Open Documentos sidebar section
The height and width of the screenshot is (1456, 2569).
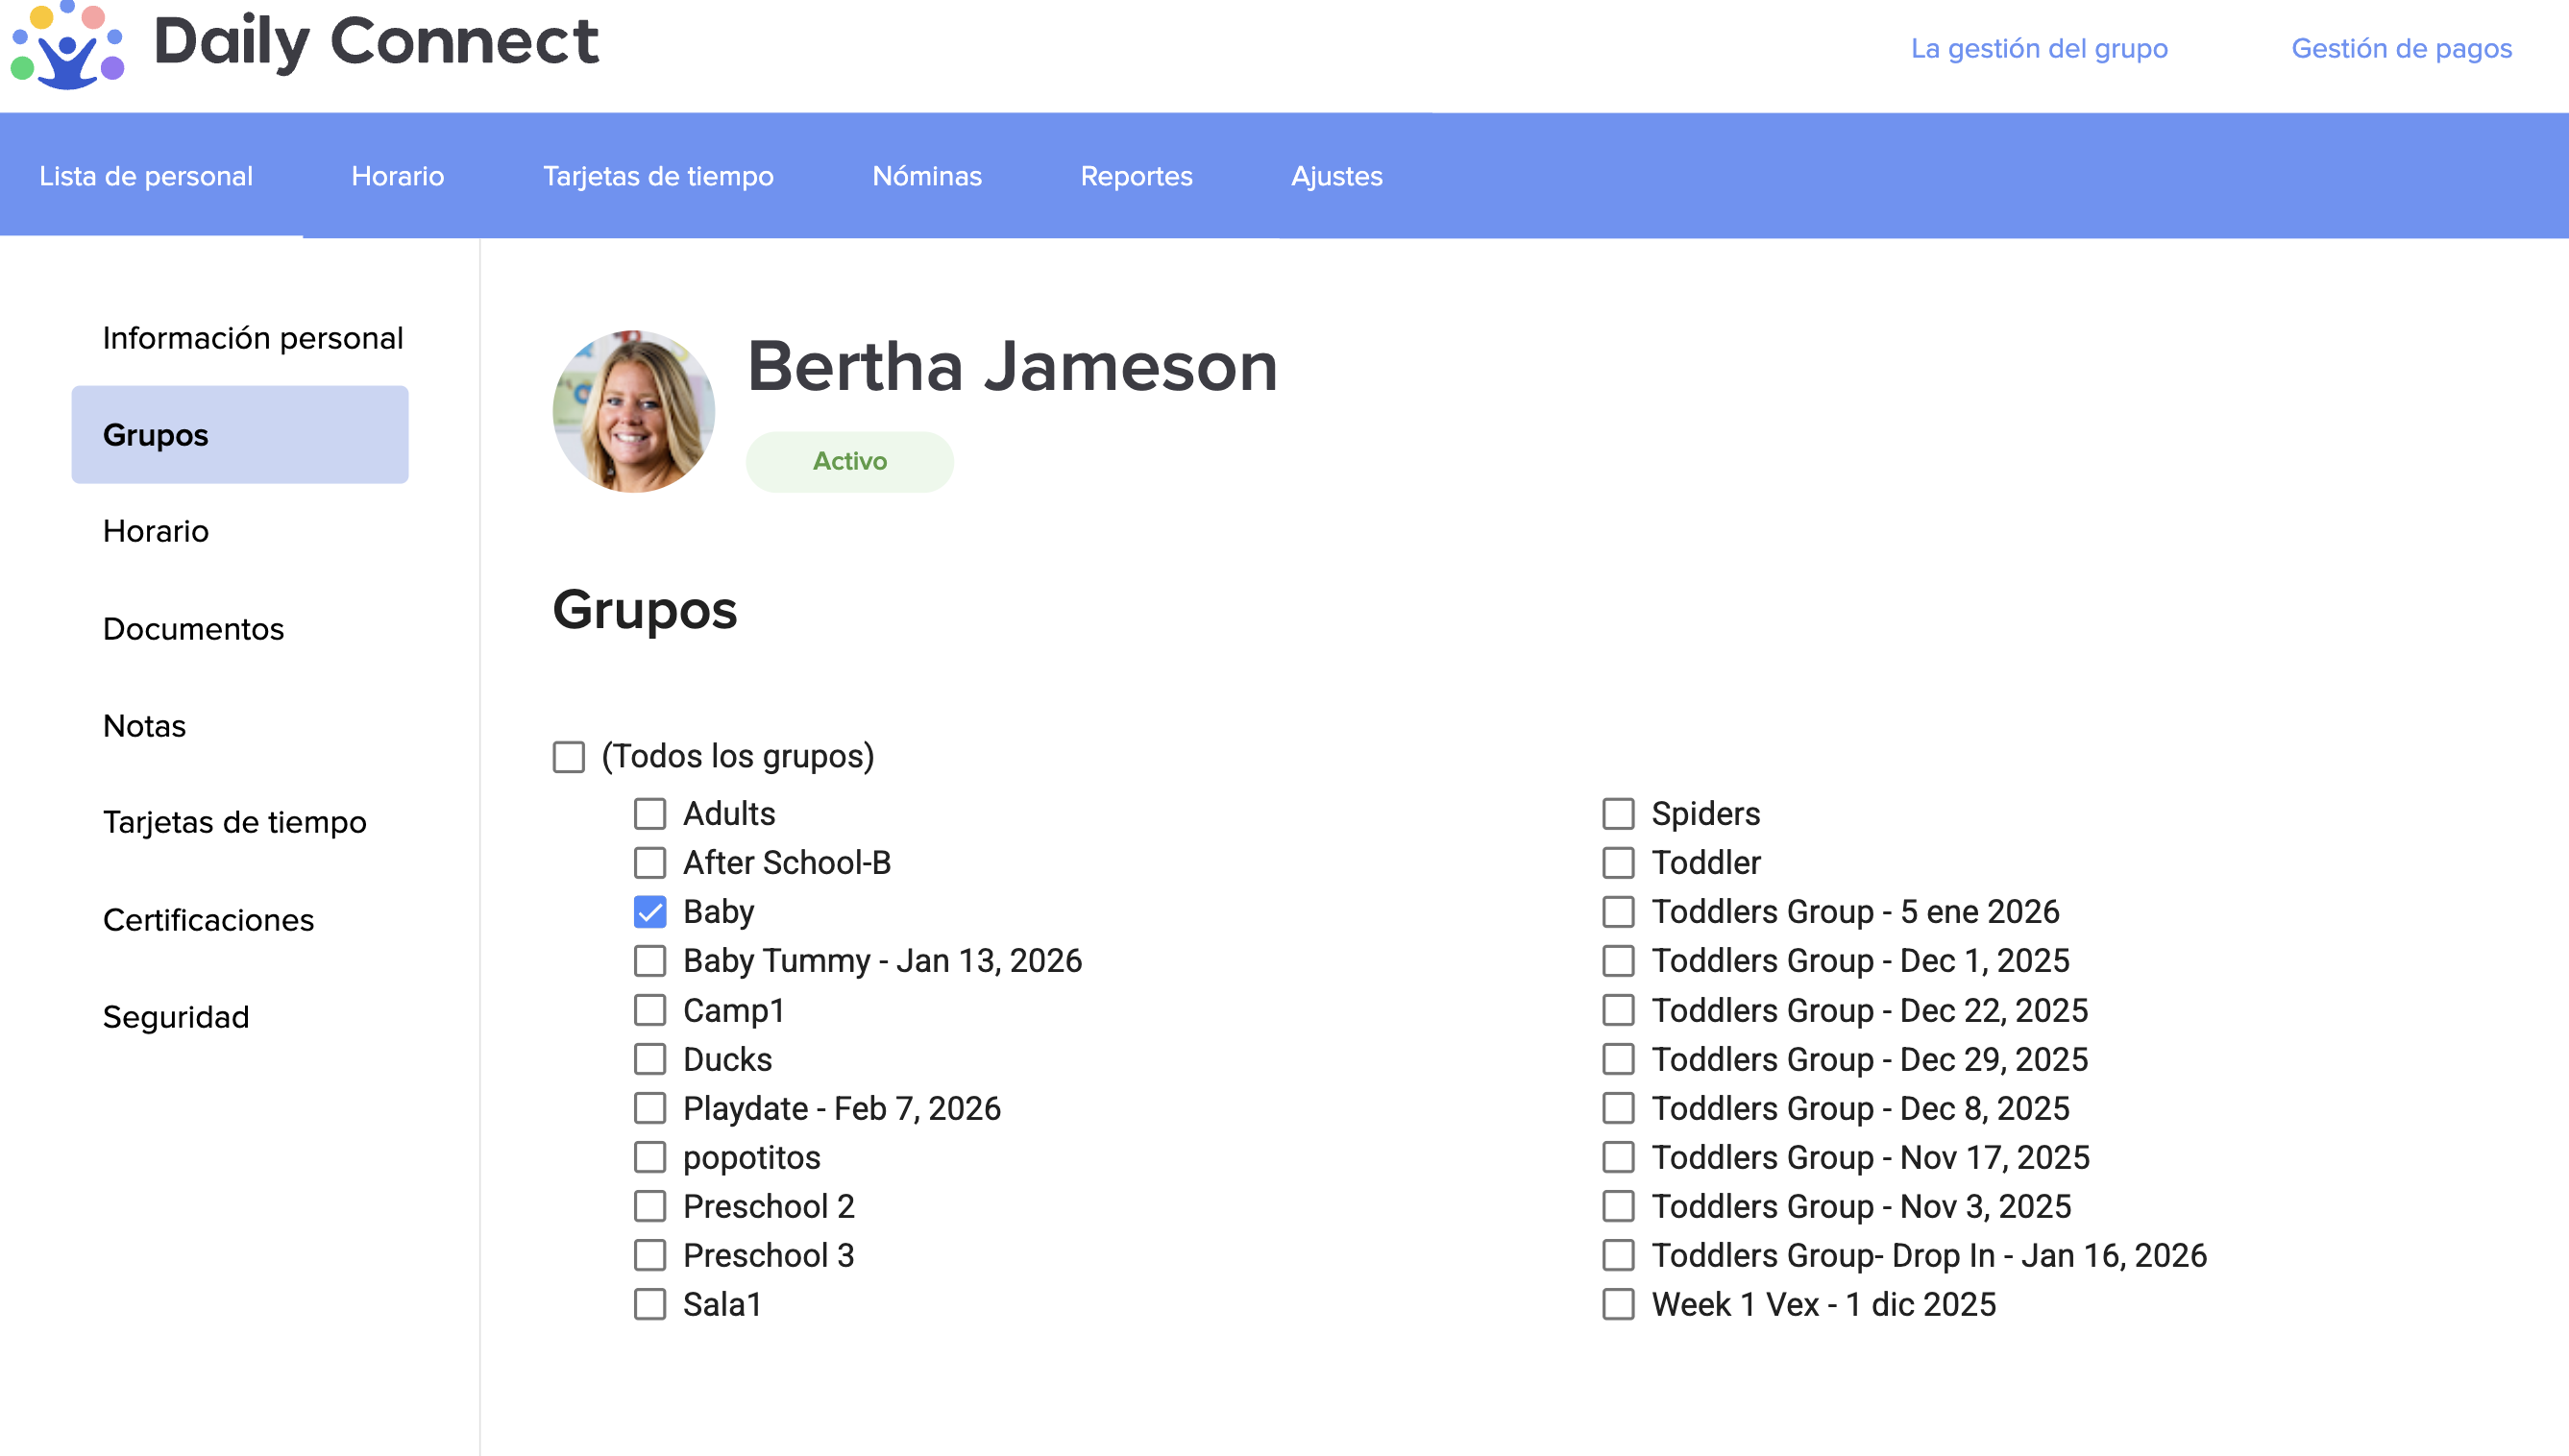[193, 629]
